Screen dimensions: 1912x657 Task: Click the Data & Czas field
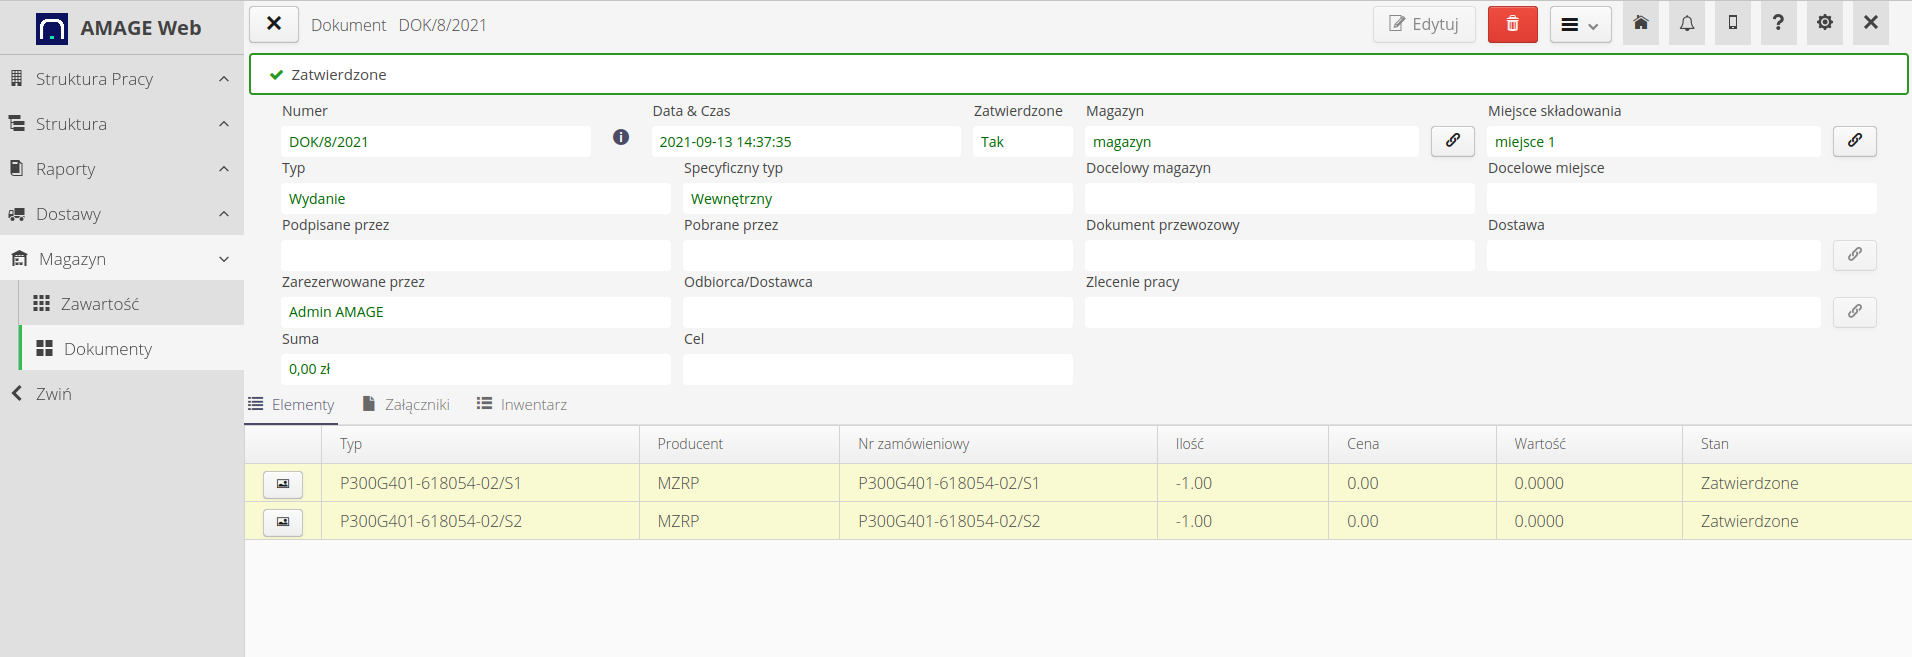coord(806,141)
